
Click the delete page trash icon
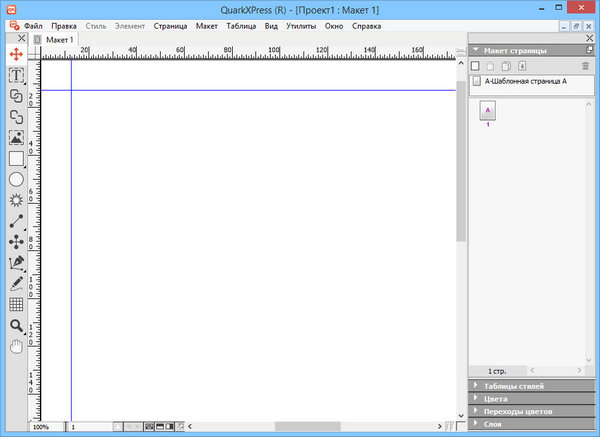pos(586,65)
